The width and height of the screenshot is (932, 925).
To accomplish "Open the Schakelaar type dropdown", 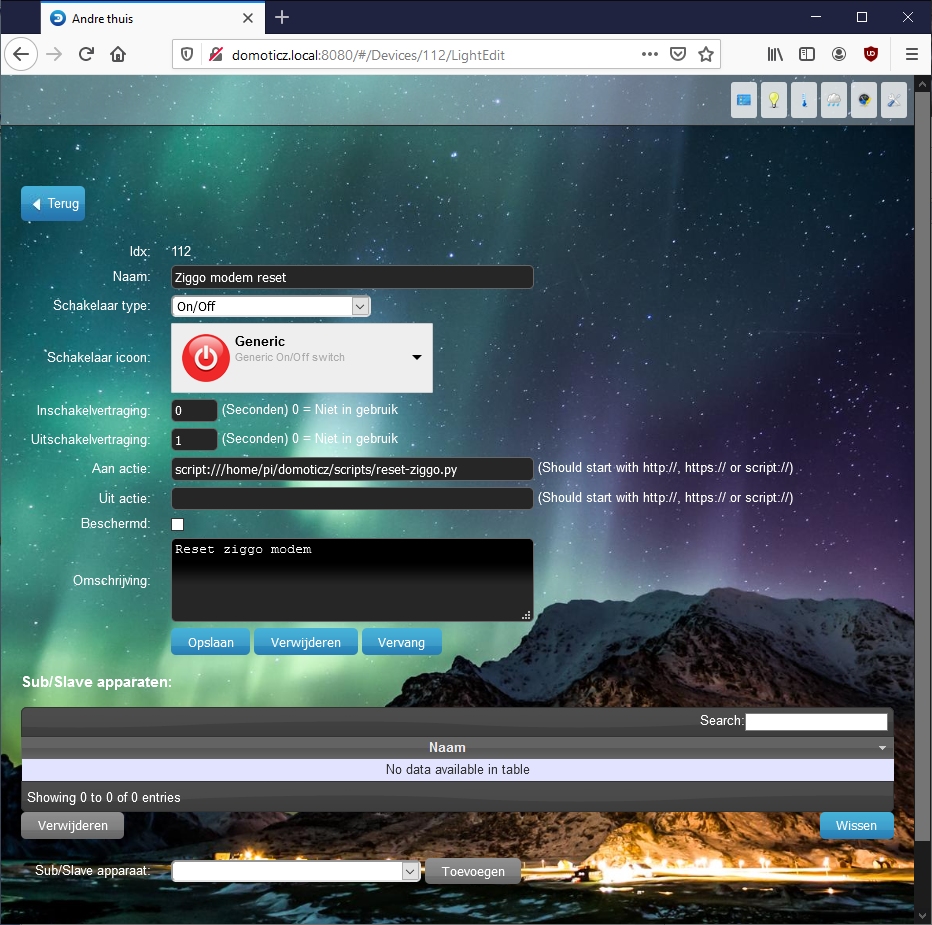I will (271, 306).
